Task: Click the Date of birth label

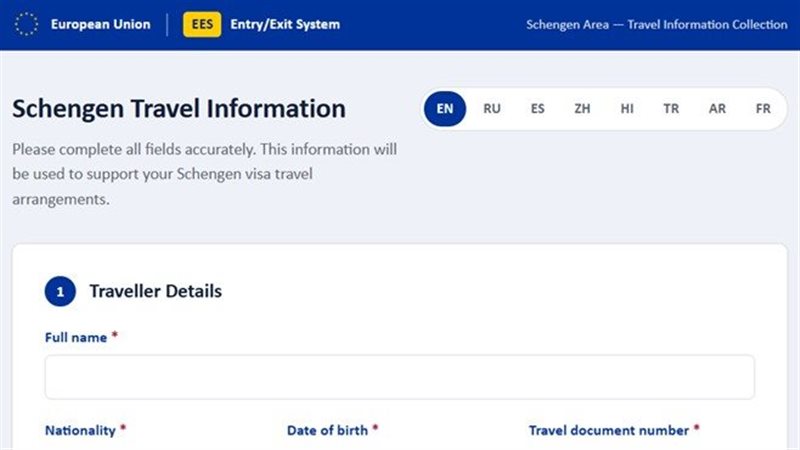Action: pos(327,430)
